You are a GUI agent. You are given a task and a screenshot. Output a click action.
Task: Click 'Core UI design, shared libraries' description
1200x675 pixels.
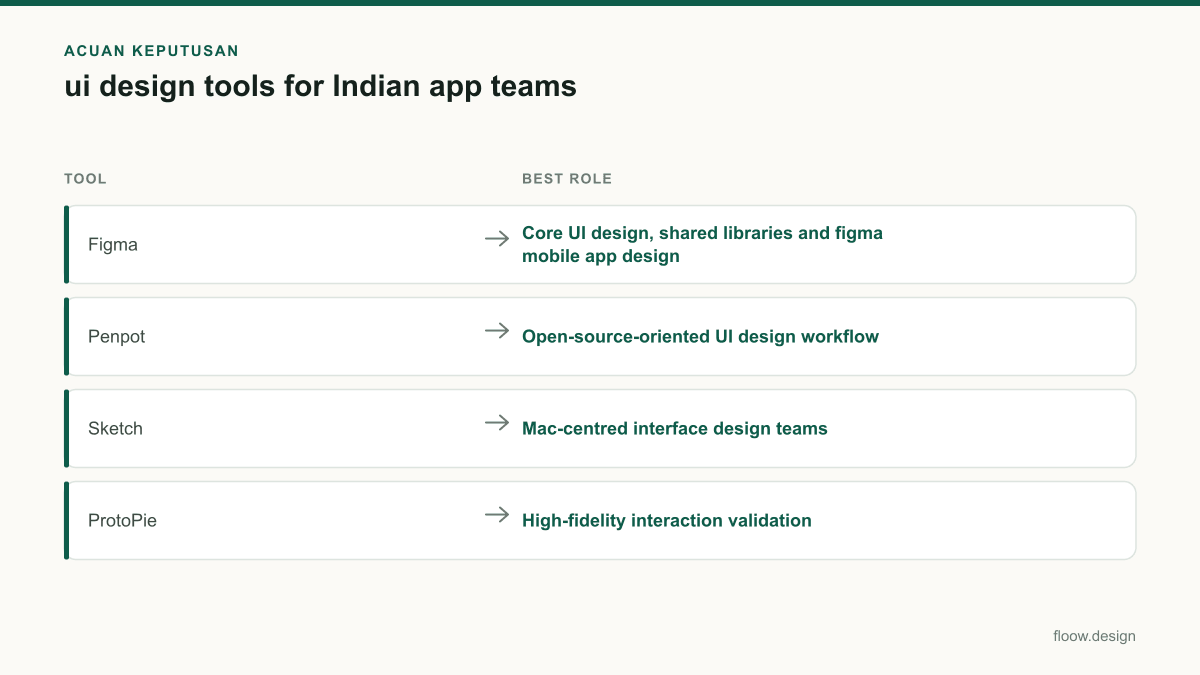[702, 244]
